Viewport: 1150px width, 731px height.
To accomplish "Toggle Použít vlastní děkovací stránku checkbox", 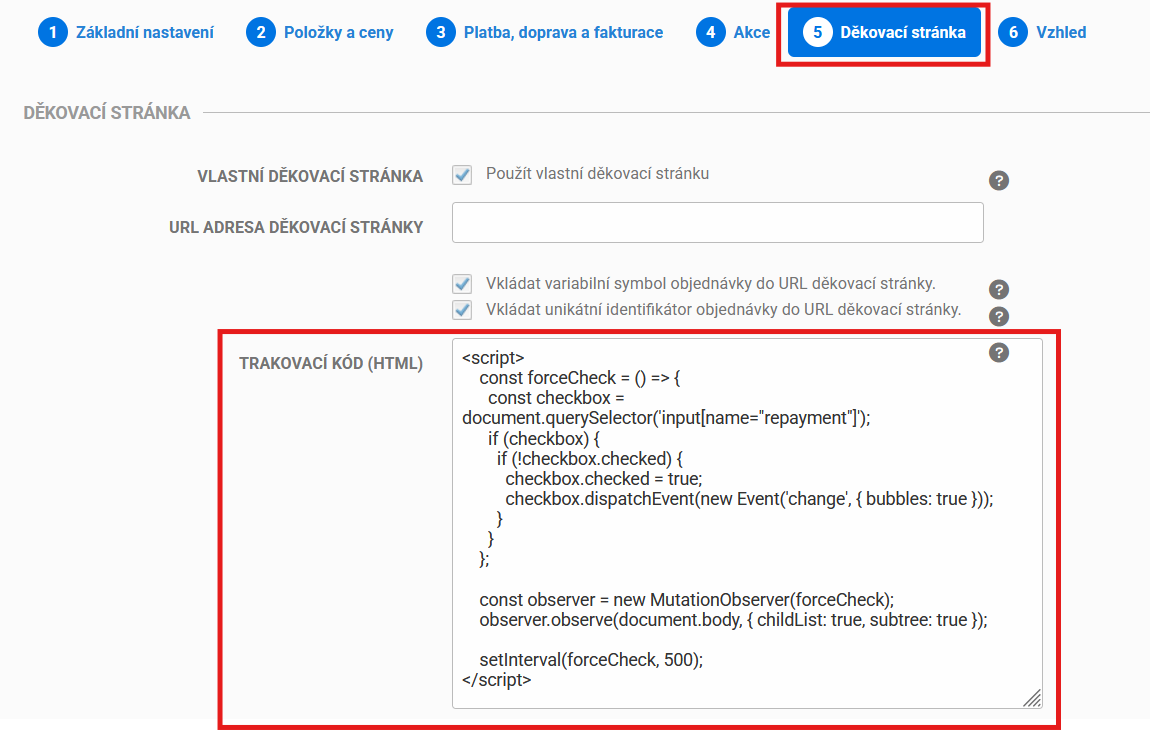I will tap(462, 175).
